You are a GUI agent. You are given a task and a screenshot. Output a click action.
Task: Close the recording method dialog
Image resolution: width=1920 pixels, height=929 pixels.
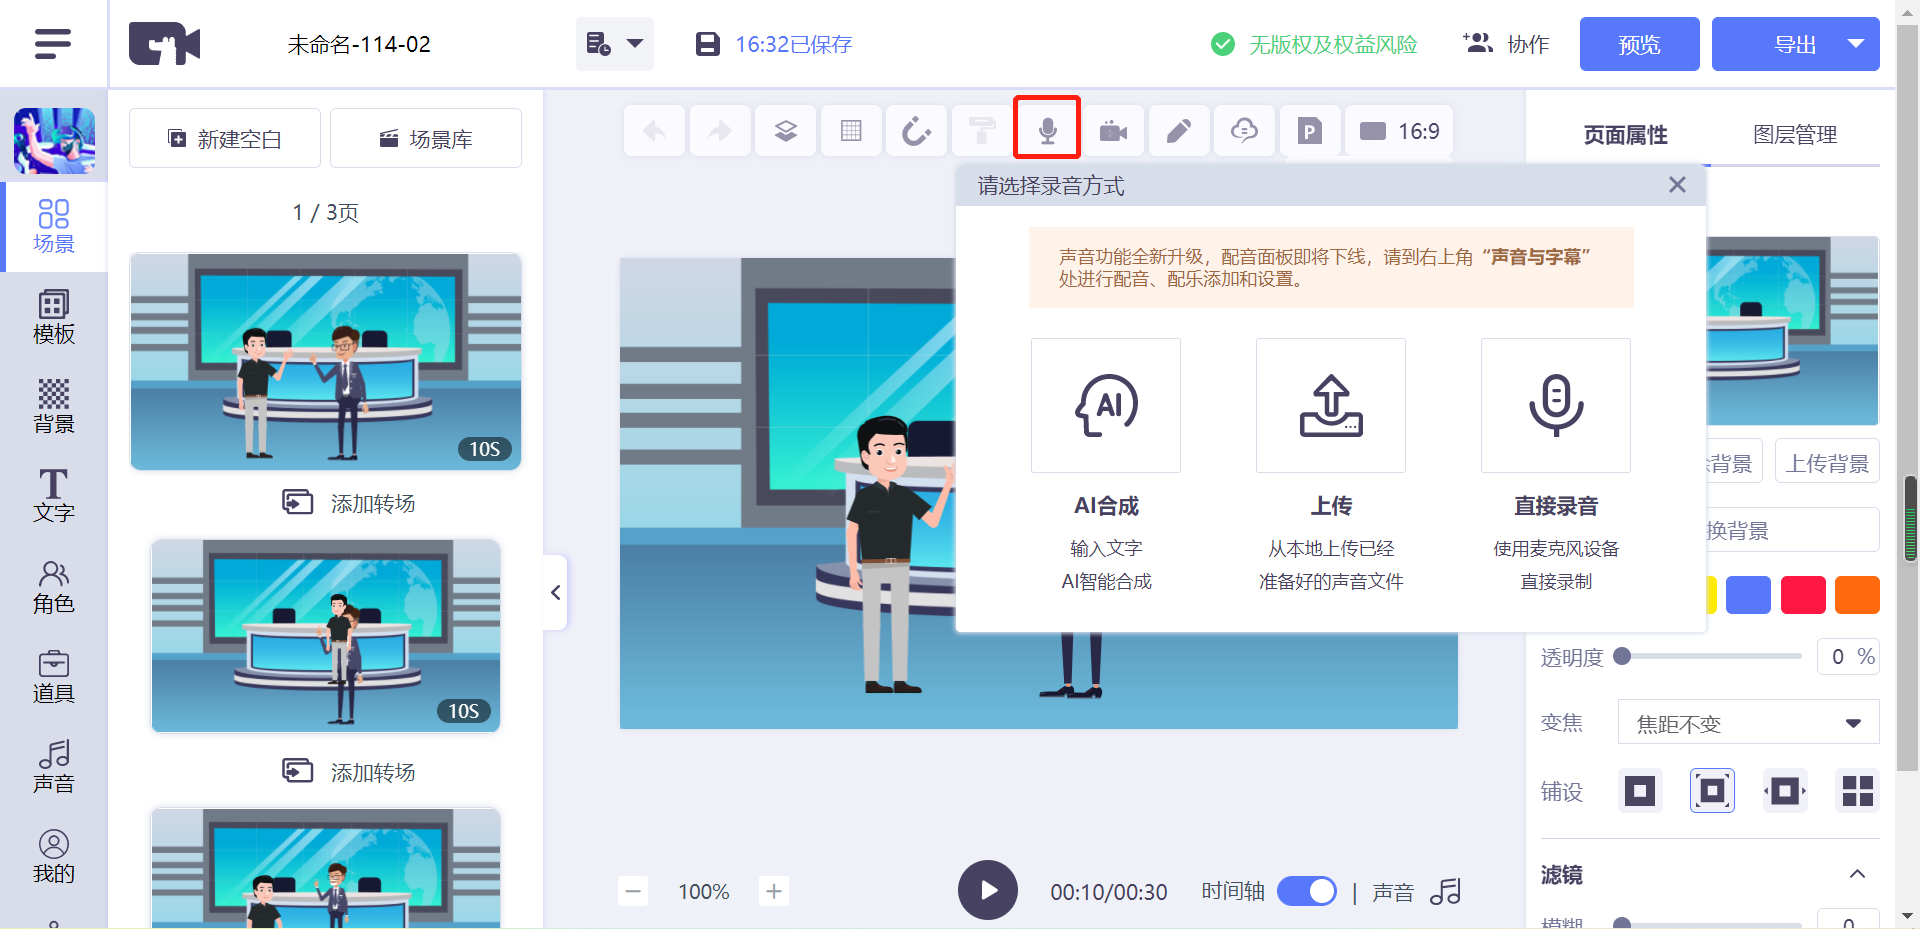coord(1677,185)
